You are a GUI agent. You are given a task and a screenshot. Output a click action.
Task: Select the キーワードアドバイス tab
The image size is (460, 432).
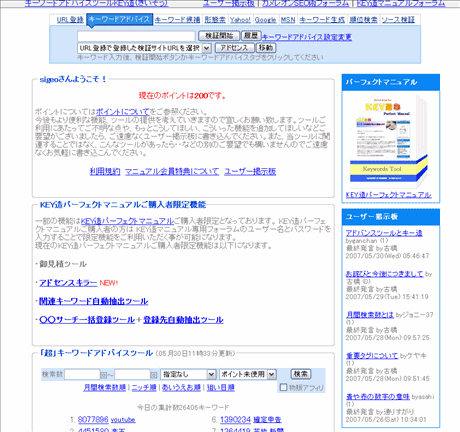119,20
